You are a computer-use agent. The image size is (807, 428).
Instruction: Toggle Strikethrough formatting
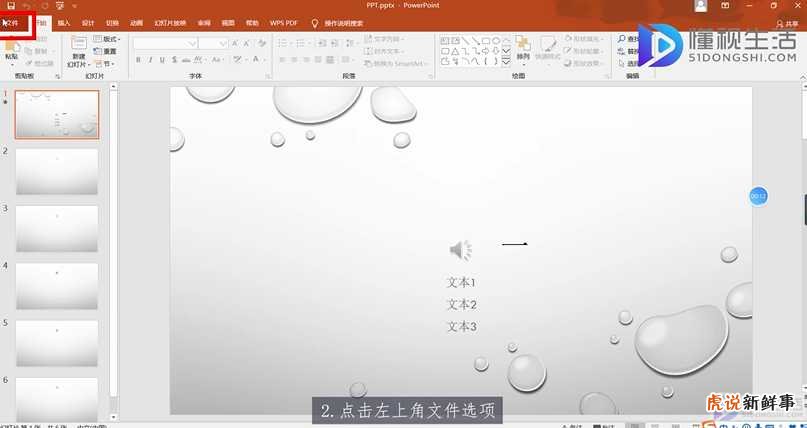click(x=187, y=60)
